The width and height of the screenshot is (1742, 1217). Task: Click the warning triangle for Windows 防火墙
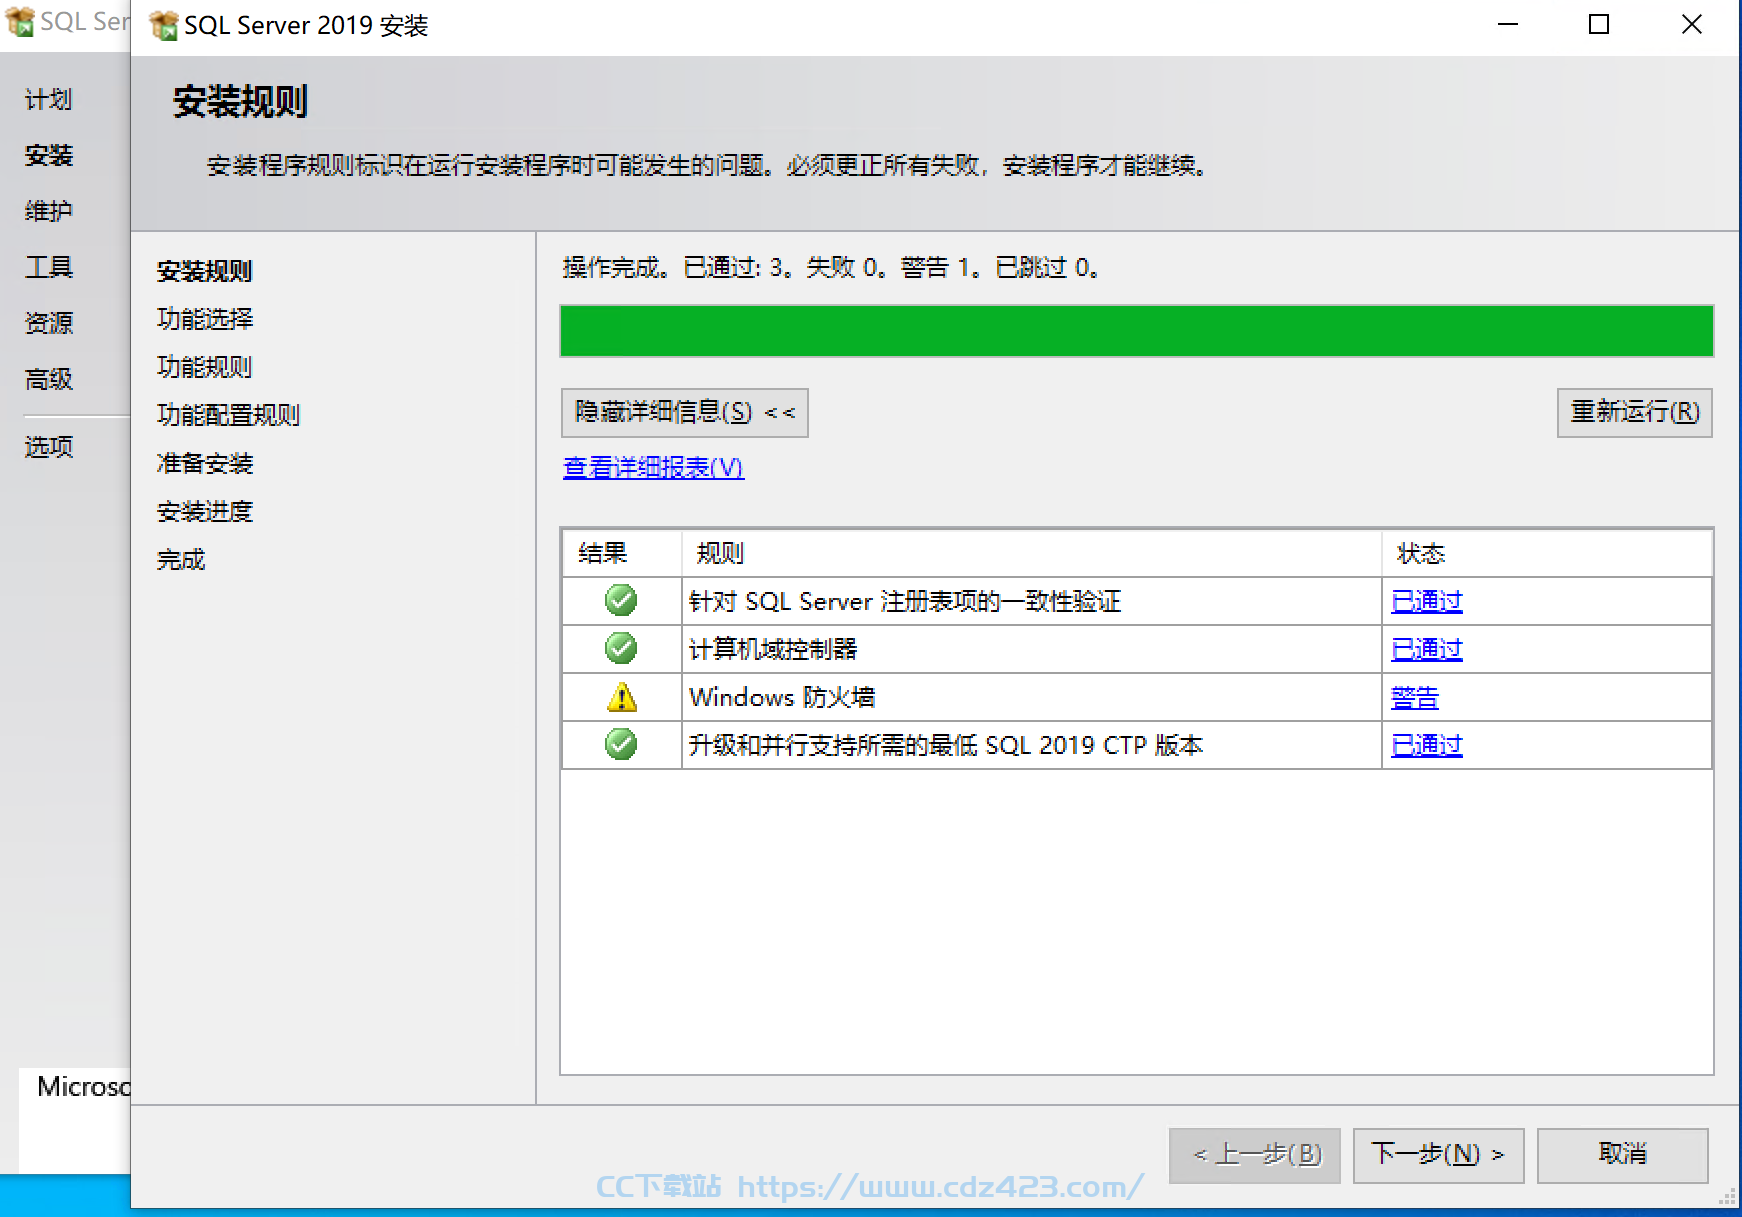click(621, 696)
